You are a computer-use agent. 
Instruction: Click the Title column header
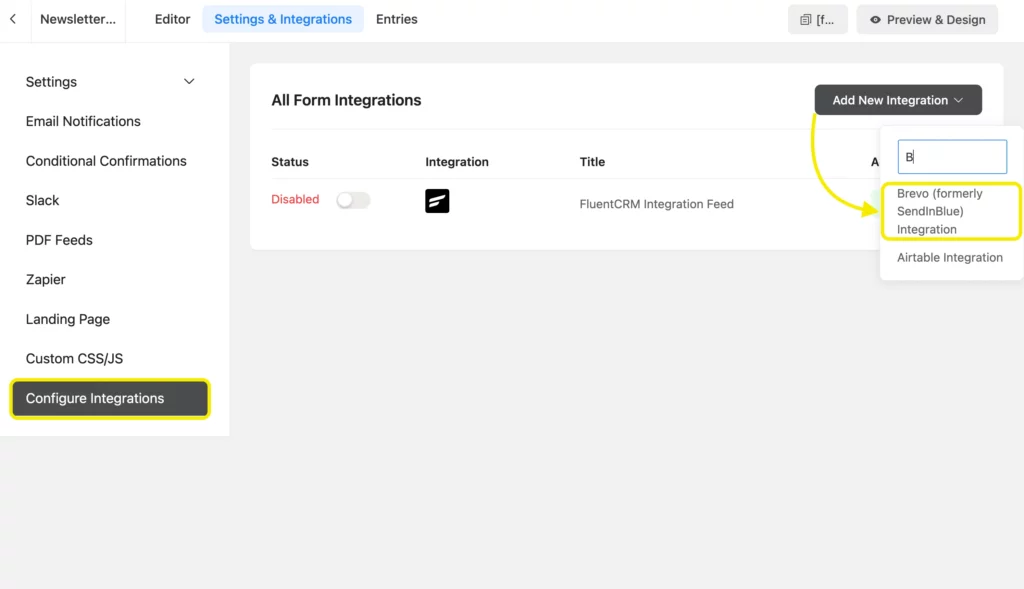pyautogui.click(x=592, y=162)
